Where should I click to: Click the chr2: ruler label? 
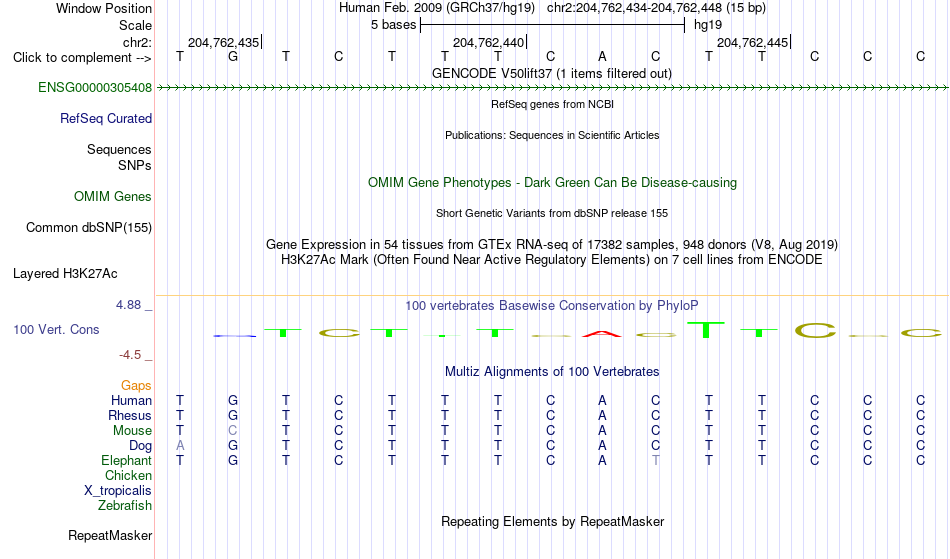pyautogui.click(x=137, y=42)
